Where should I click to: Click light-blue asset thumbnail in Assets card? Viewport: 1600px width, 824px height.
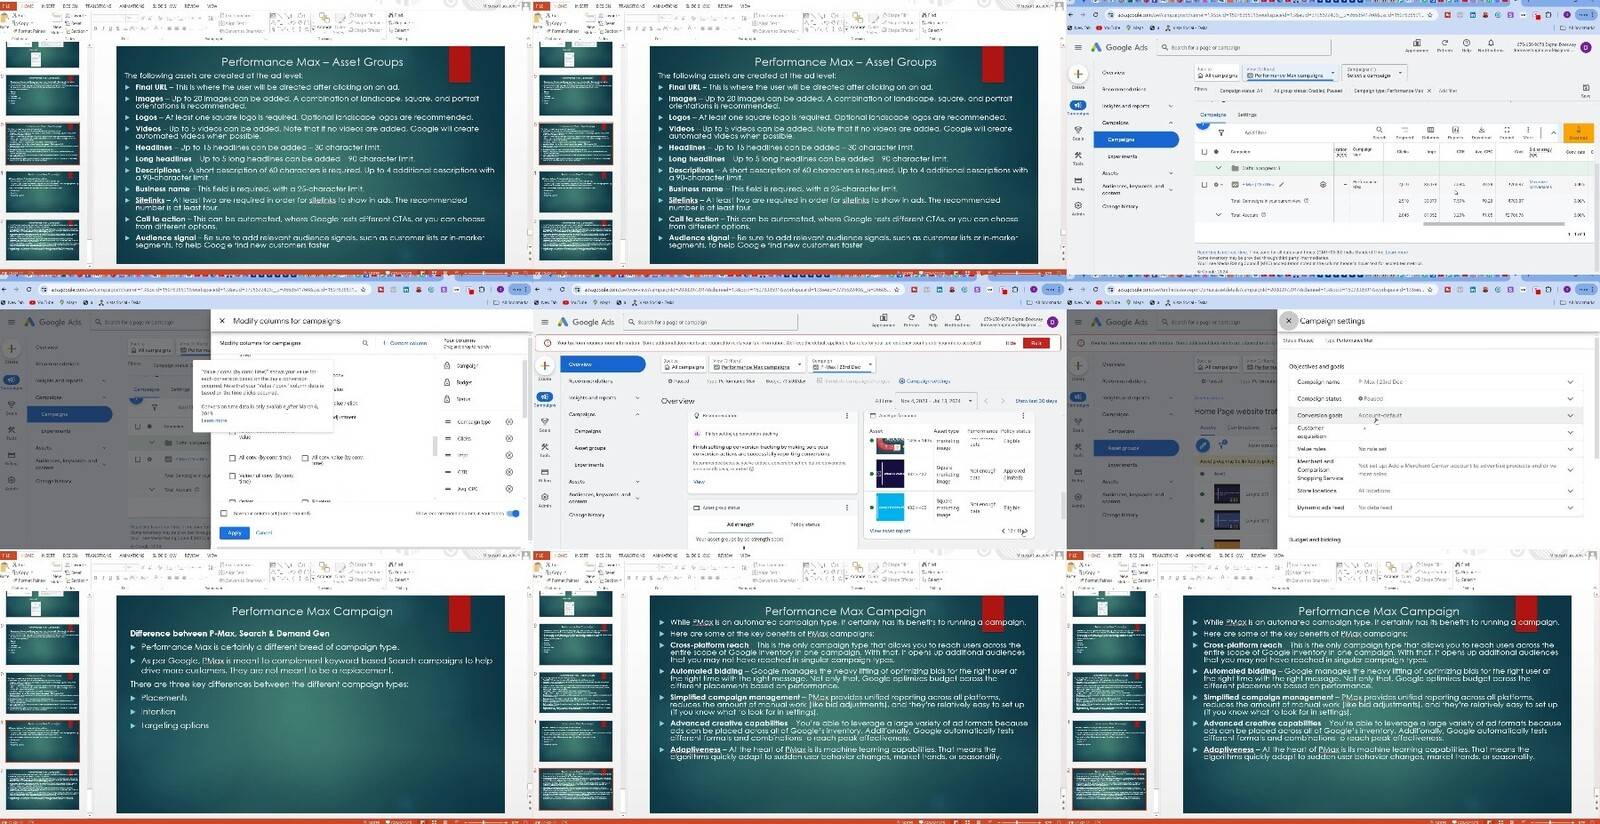[x=890, y=507]
